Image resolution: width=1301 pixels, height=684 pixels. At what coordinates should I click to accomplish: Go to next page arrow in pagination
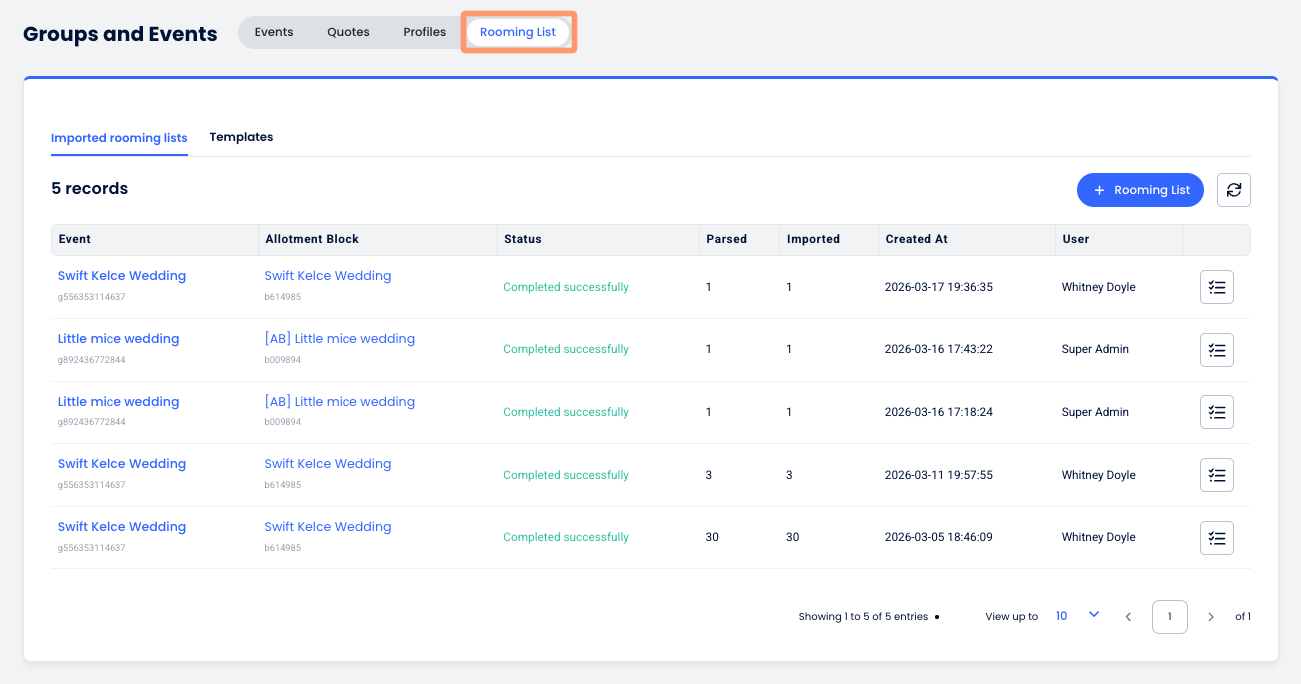pos(1210,617)
